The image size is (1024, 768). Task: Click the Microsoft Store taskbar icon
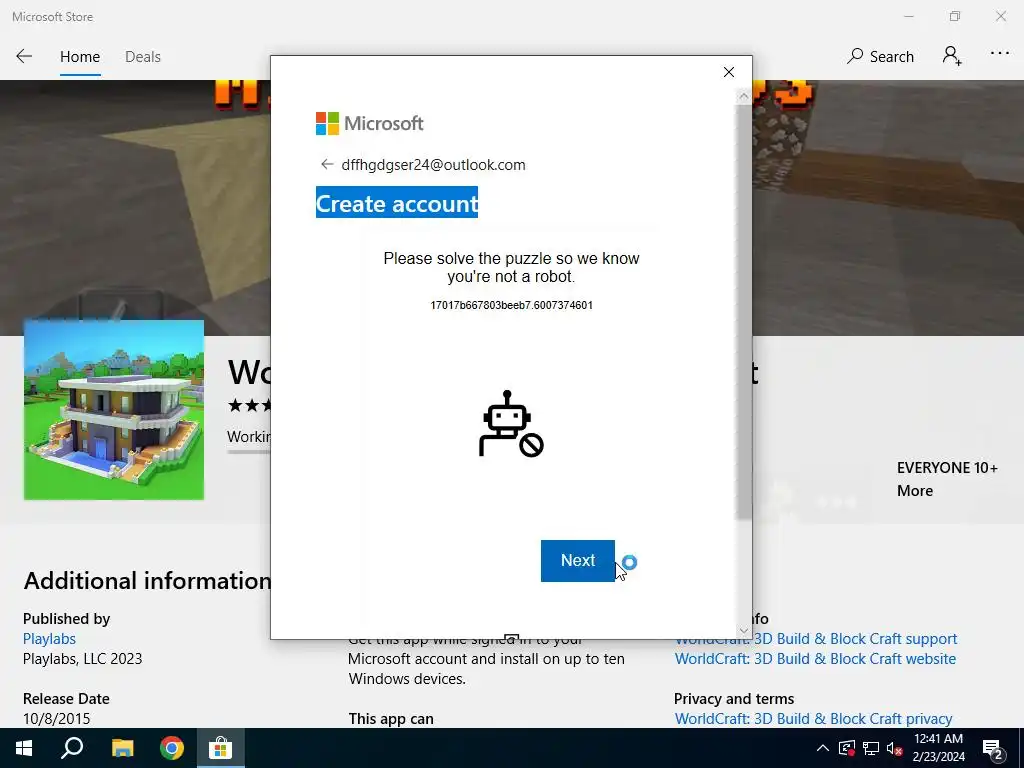point(220,748)
